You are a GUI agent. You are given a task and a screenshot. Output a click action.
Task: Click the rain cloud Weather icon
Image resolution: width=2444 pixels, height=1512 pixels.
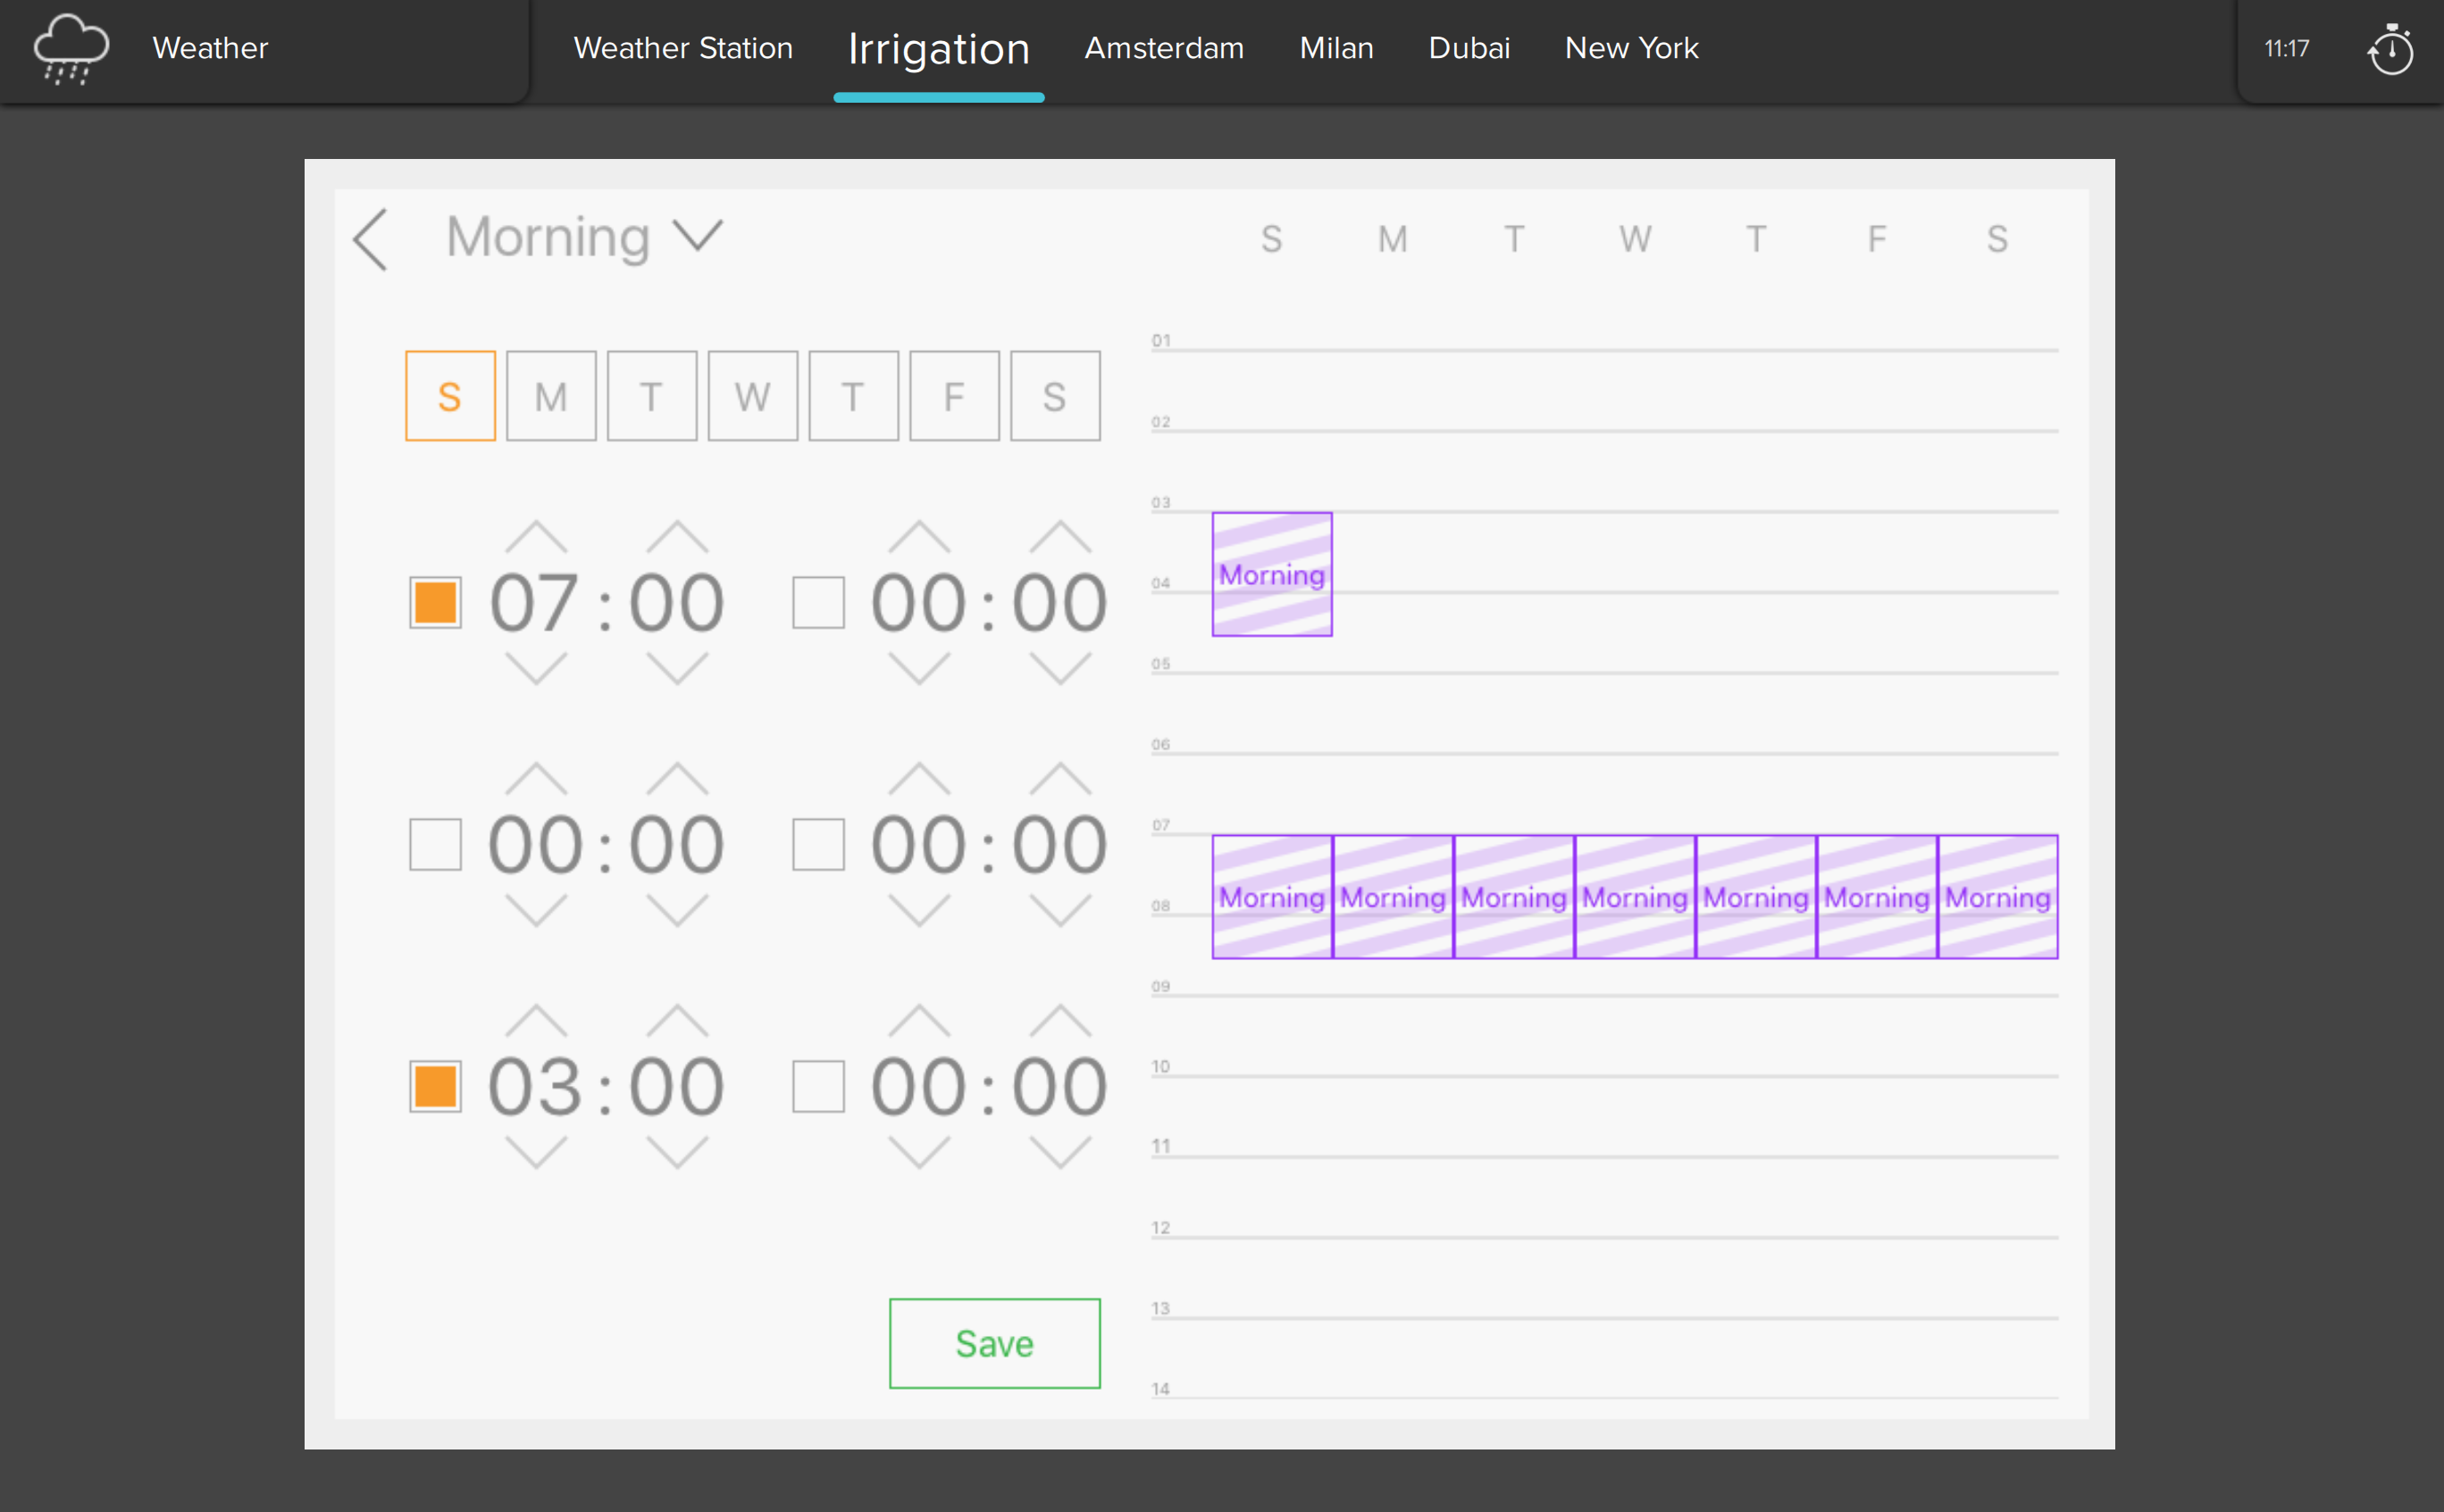click(70, 48)
